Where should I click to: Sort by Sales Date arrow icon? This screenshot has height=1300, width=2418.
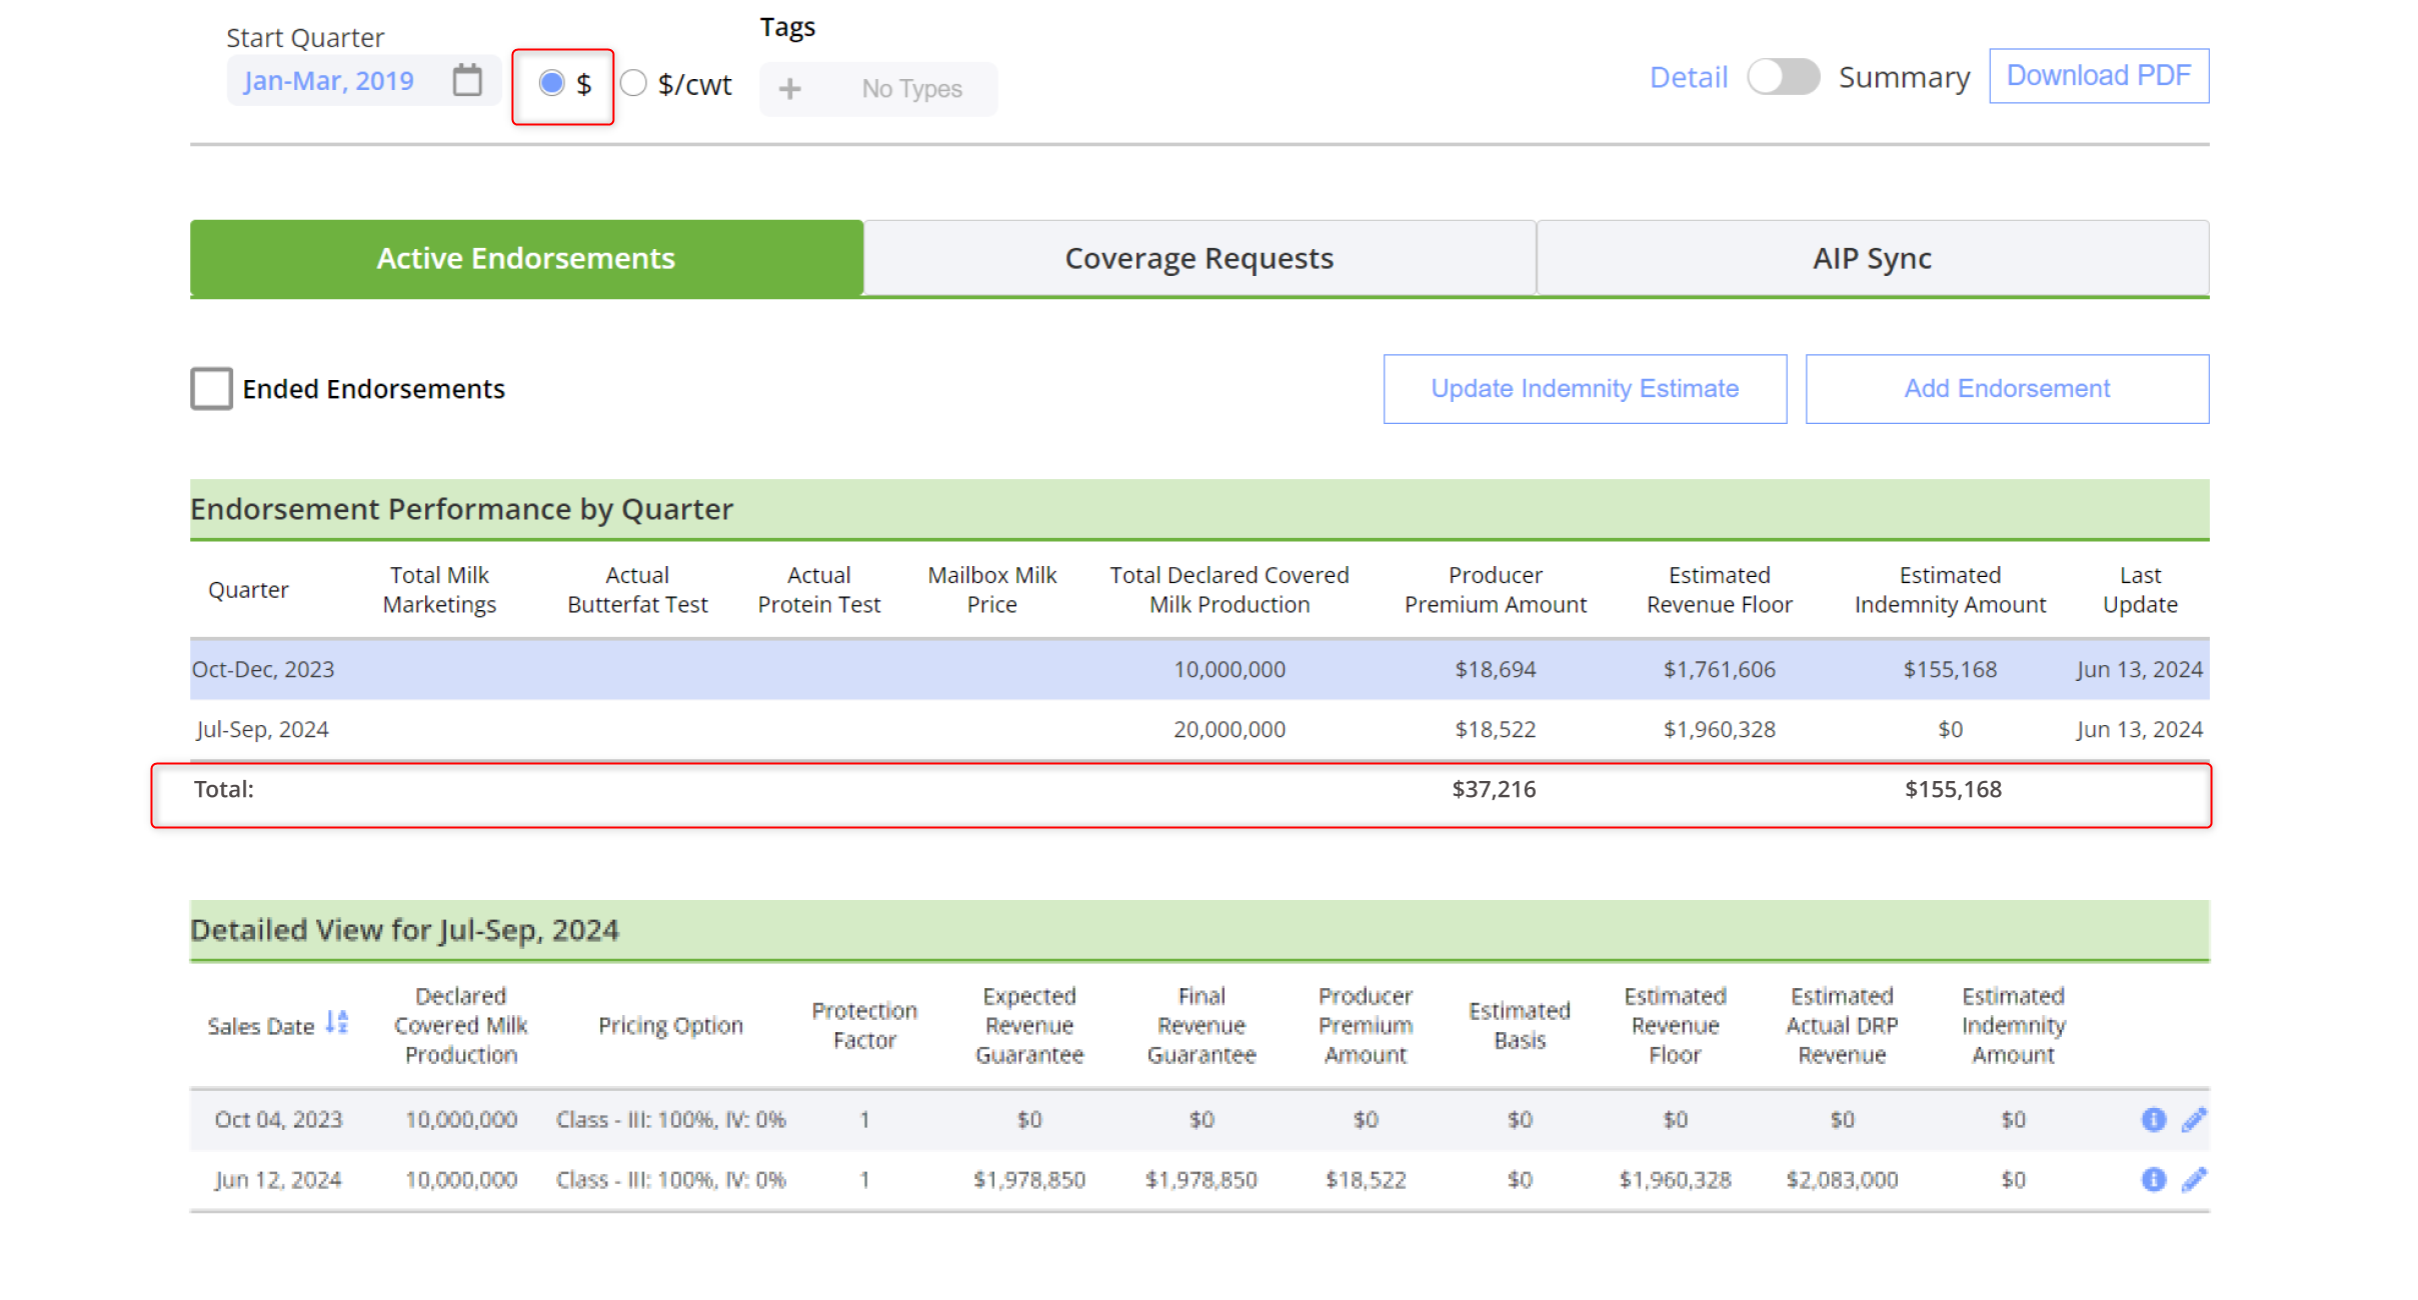[338, 1022]
